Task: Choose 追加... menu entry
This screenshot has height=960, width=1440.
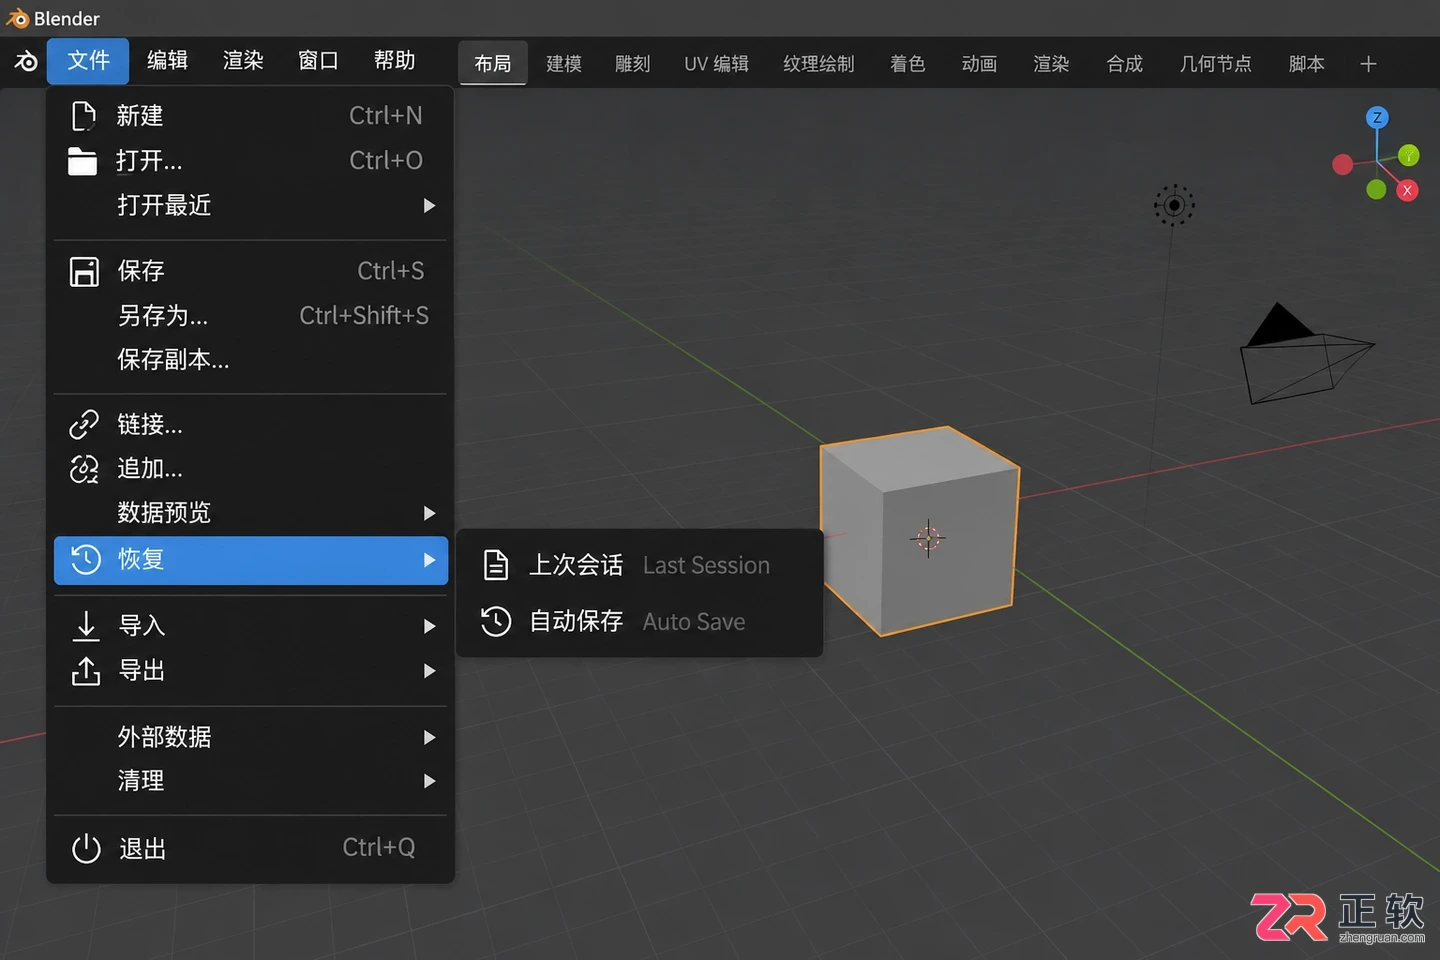Action: click(251, 469)
